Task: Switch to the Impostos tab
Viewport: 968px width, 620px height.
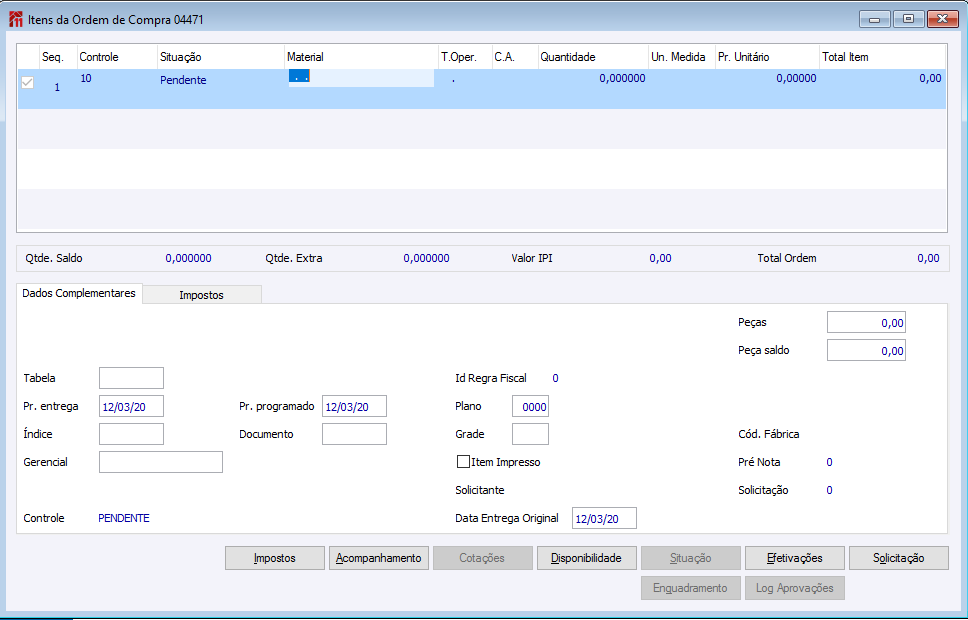Action: coord(201,295)
